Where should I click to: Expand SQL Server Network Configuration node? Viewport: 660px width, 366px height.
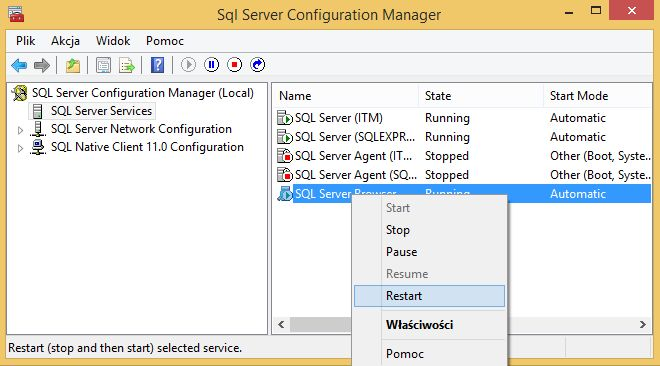(20, 130)
